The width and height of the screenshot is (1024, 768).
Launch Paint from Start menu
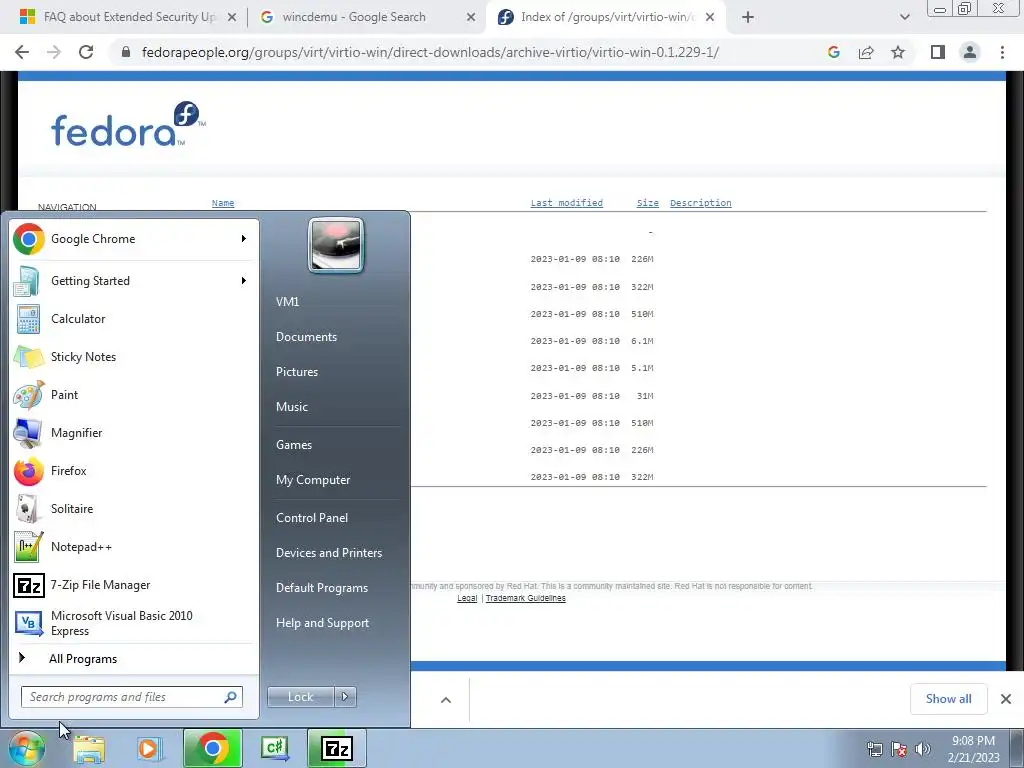tap(133, 394)
